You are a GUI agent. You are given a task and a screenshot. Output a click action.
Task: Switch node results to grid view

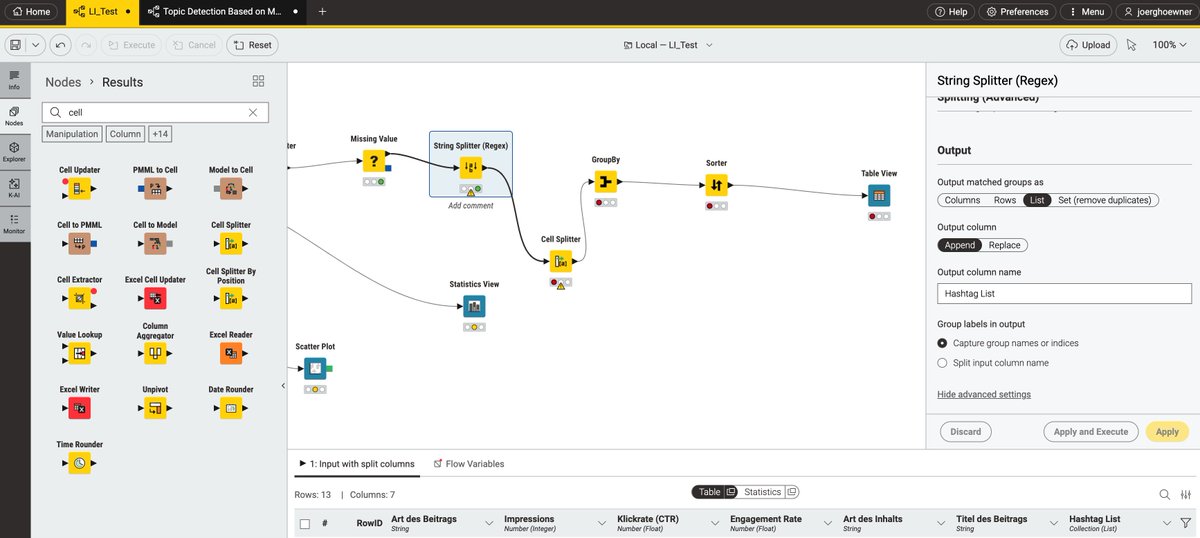pos(258,81)
